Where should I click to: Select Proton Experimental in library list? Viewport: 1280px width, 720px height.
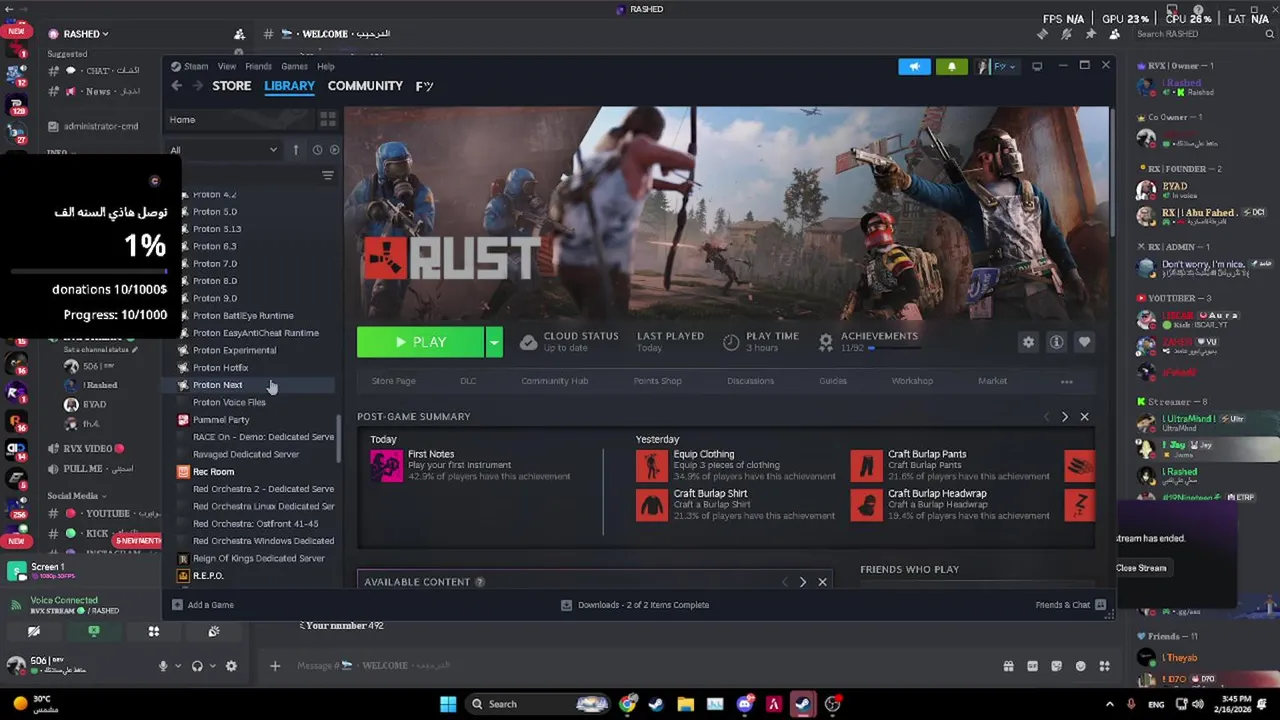(234, 350)
